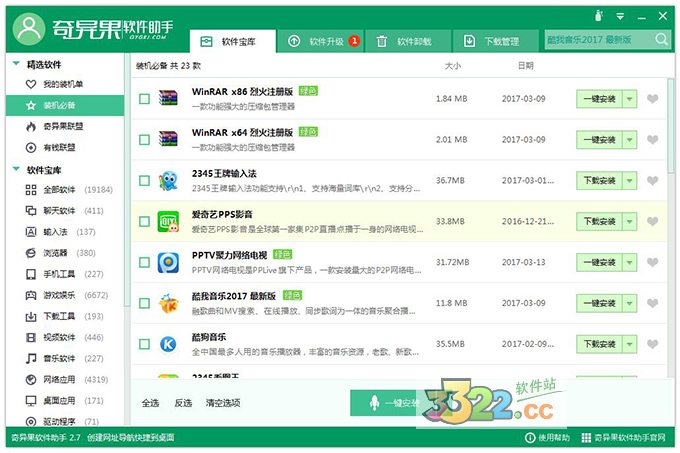The image size is (680, 453).
Task: Open the title bar dropdown menu icon
Action: tap(621, 16)
